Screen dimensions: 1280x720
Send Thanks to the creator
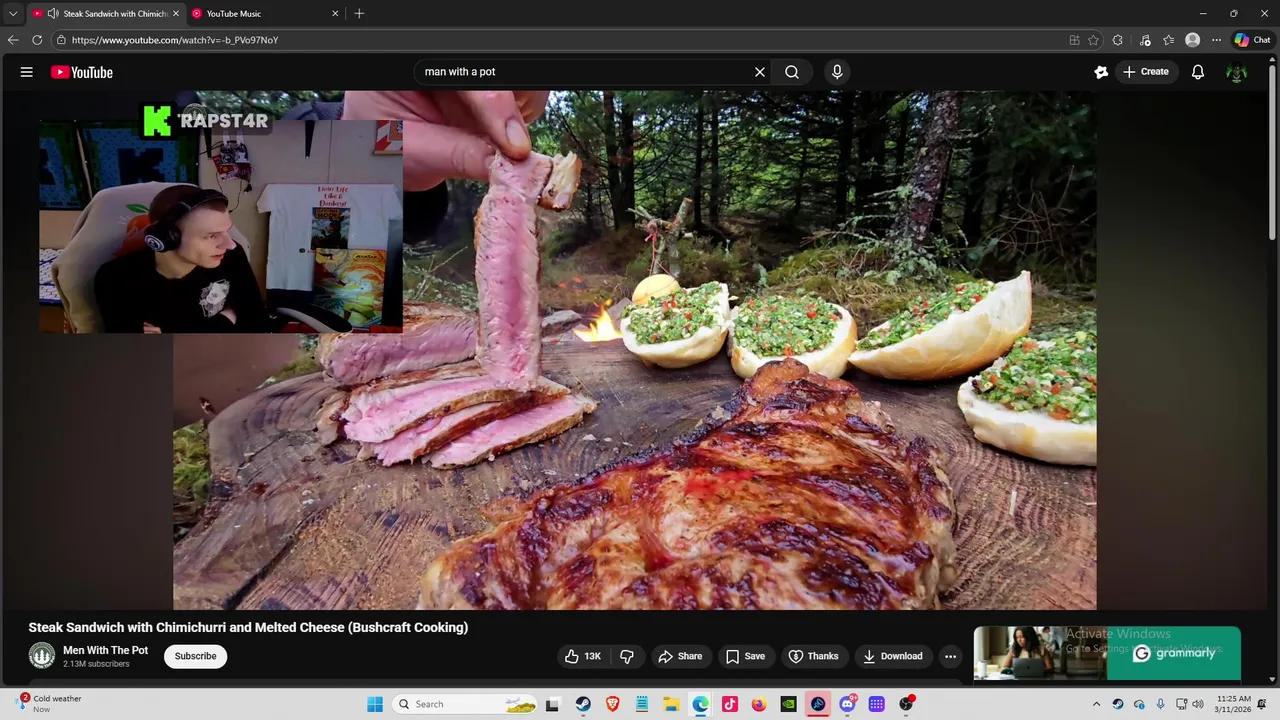coord(813,656)
